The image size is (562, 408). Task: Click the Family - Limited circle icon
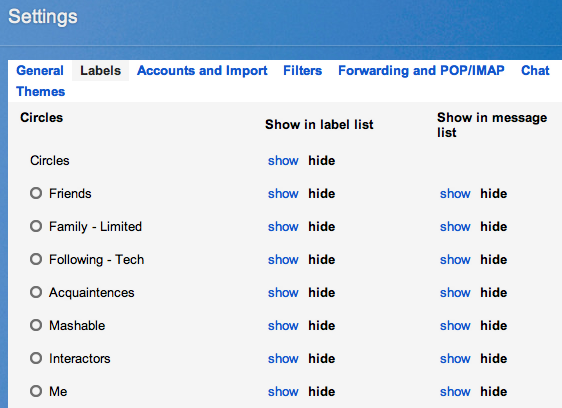(36, 226)
